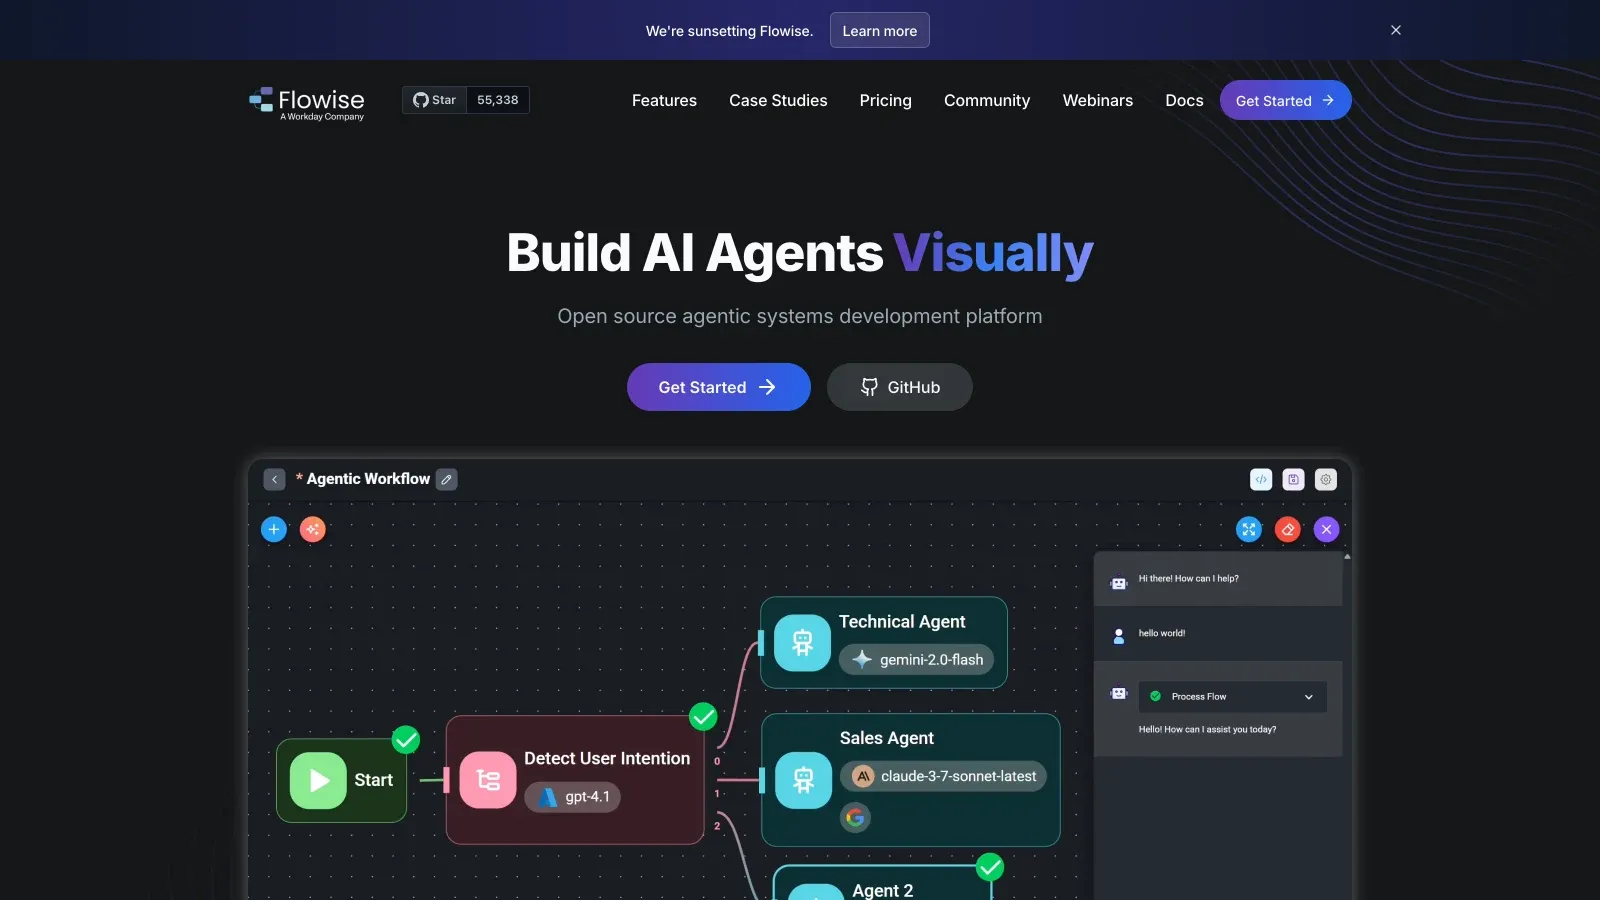Click the red clear chat eraser icon
This screenshot has width=1600, height=900.
(1288, 529)
